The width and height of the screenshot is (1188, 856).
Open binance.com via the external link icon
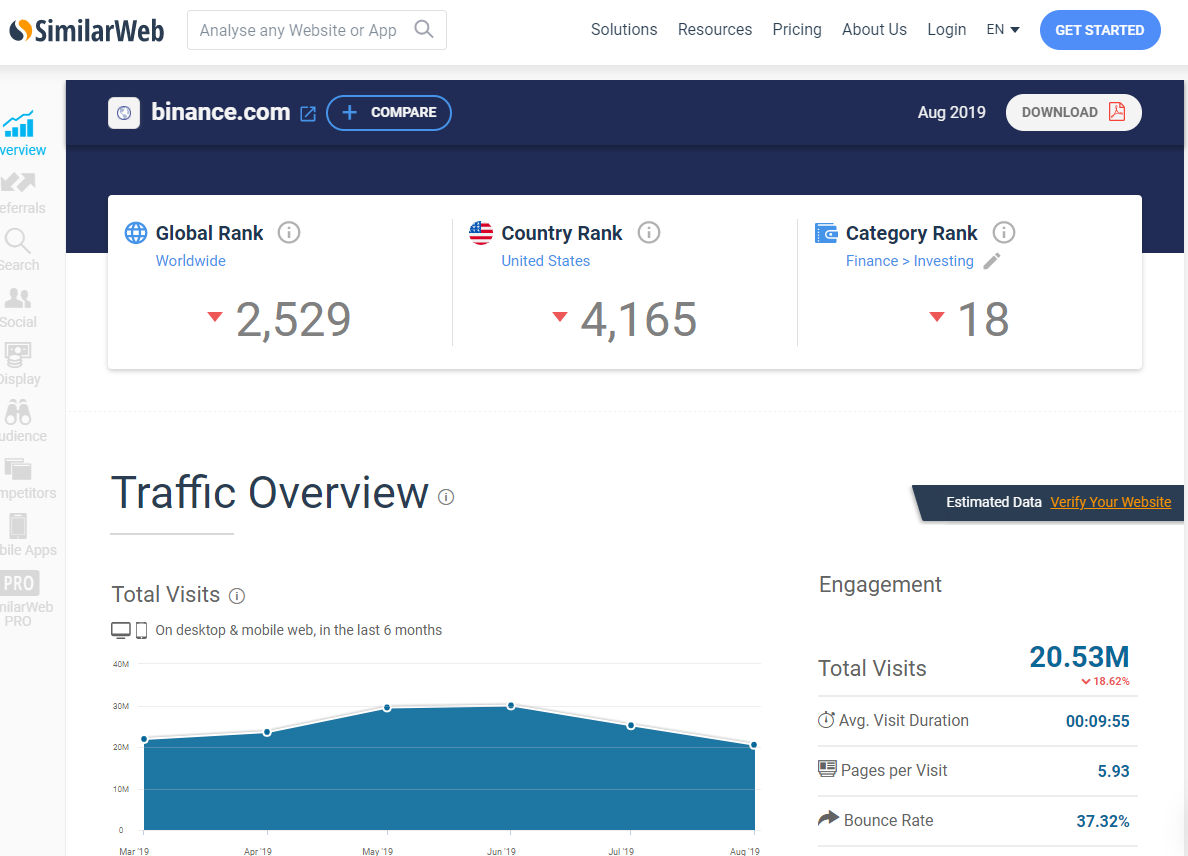(308, 114)
